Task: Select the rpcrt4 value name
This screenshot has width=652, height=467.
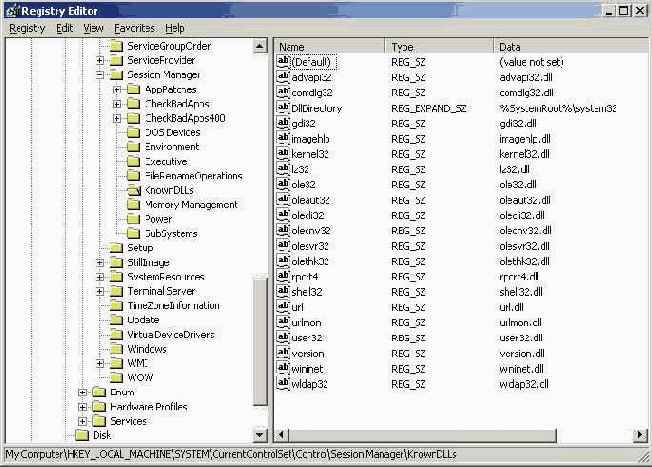Action: [305, 277]
